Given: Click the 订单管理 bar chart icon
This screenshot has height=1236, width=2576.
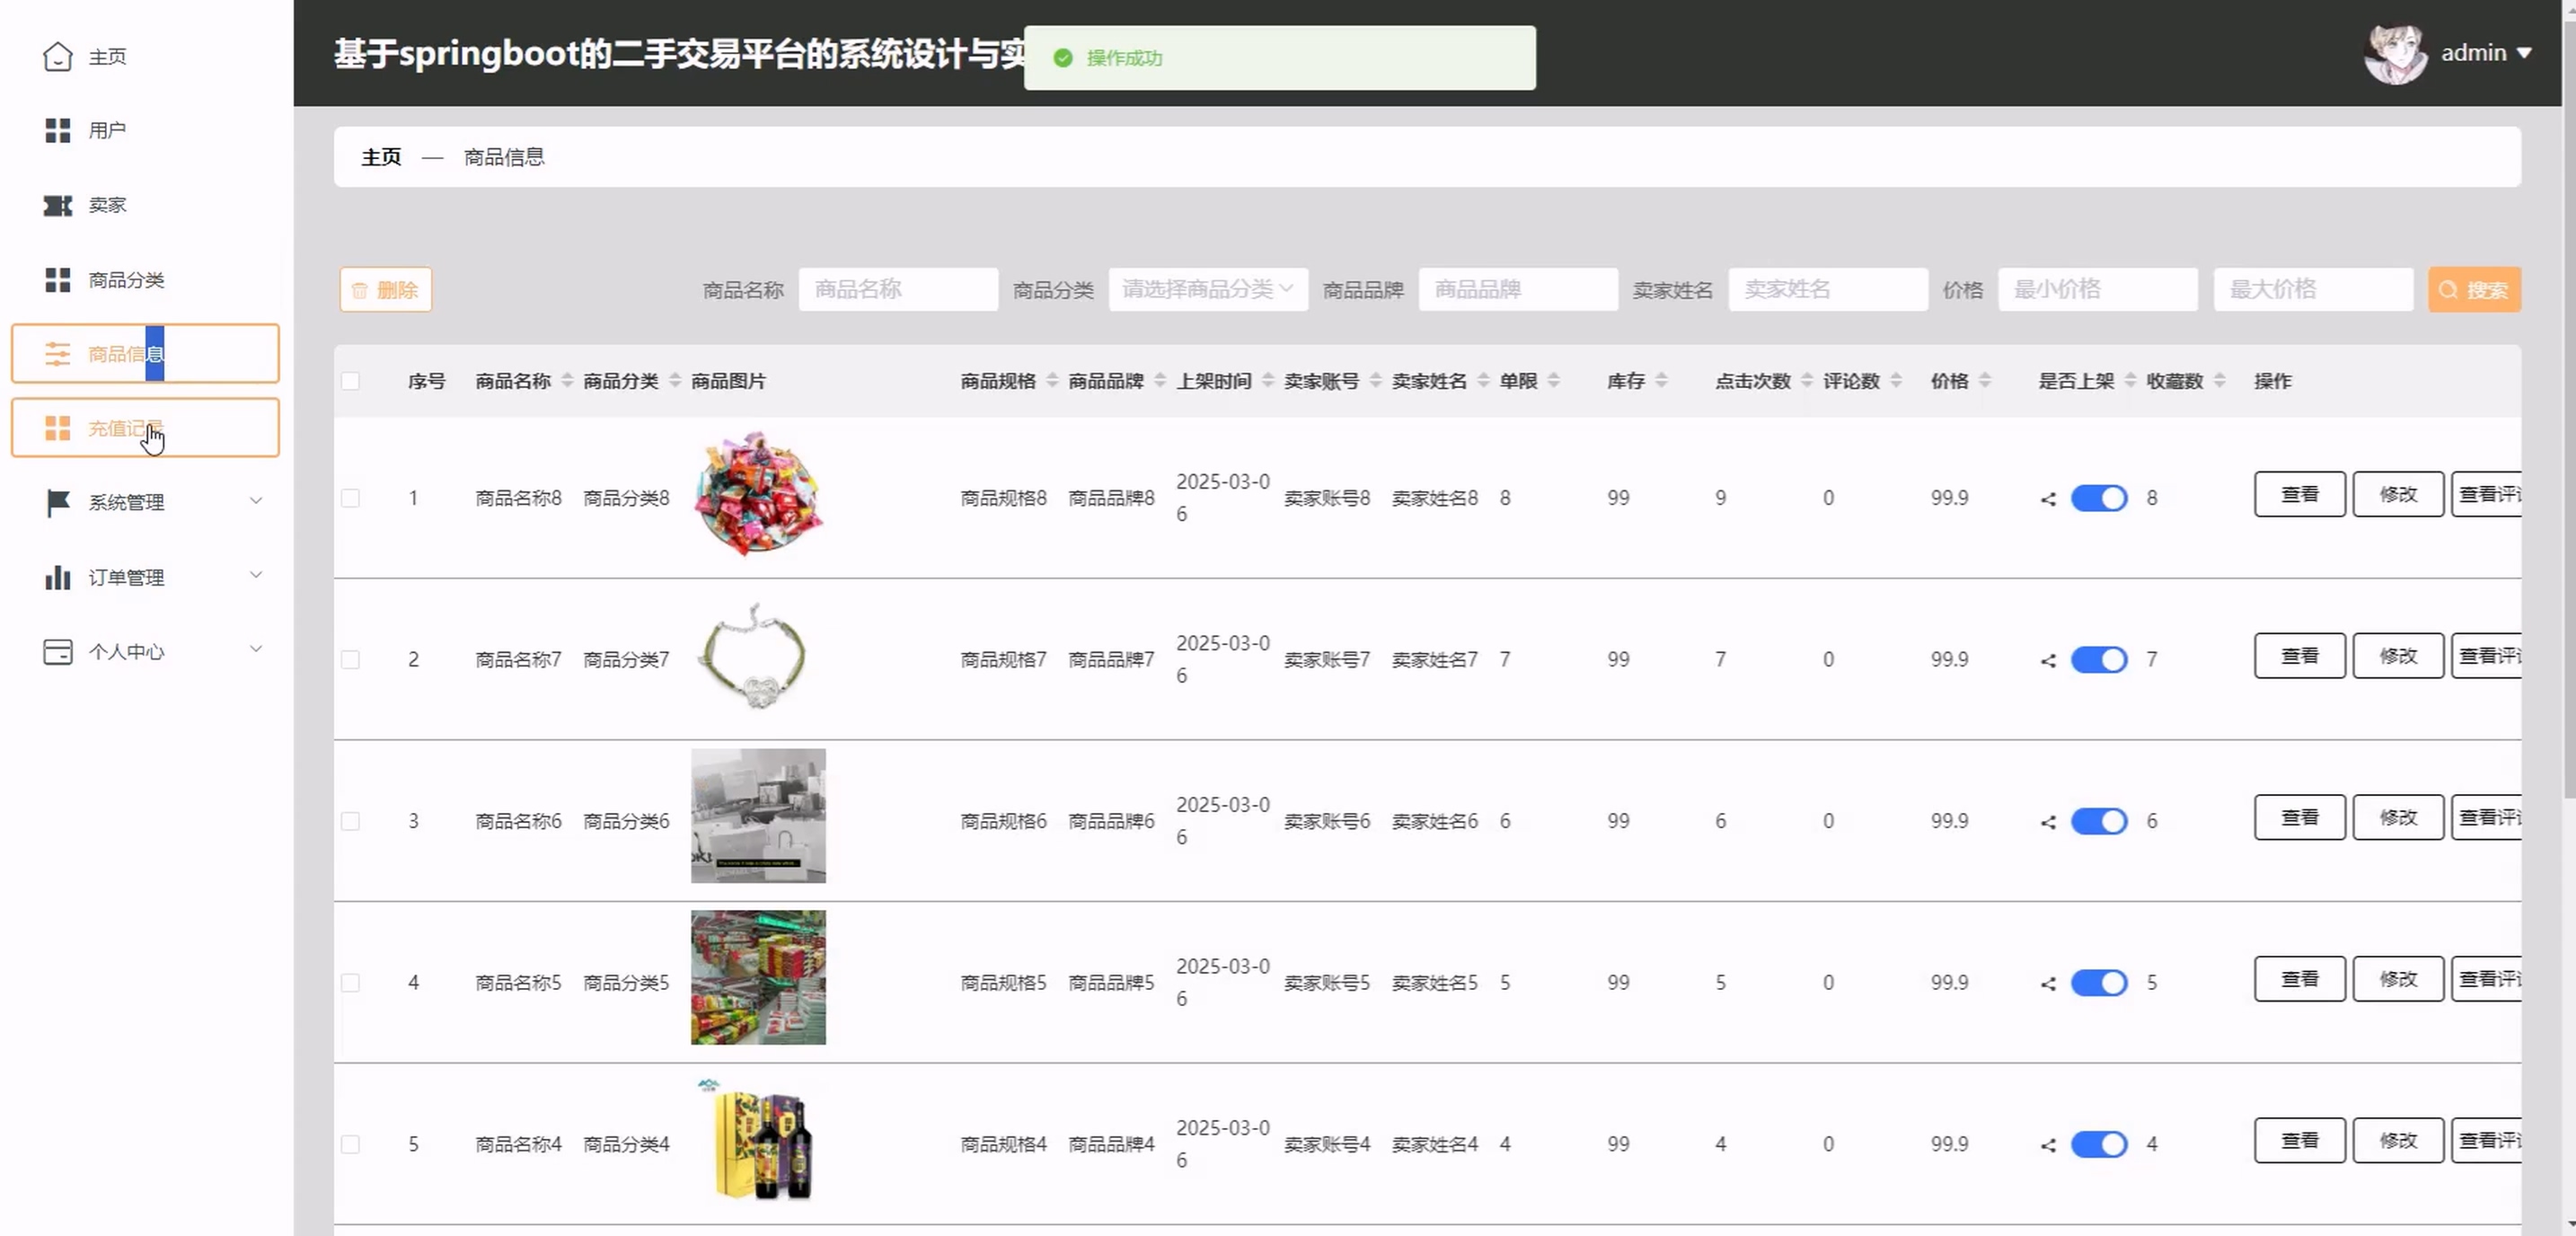Looking at the screenshot, I should coord(57,577).
